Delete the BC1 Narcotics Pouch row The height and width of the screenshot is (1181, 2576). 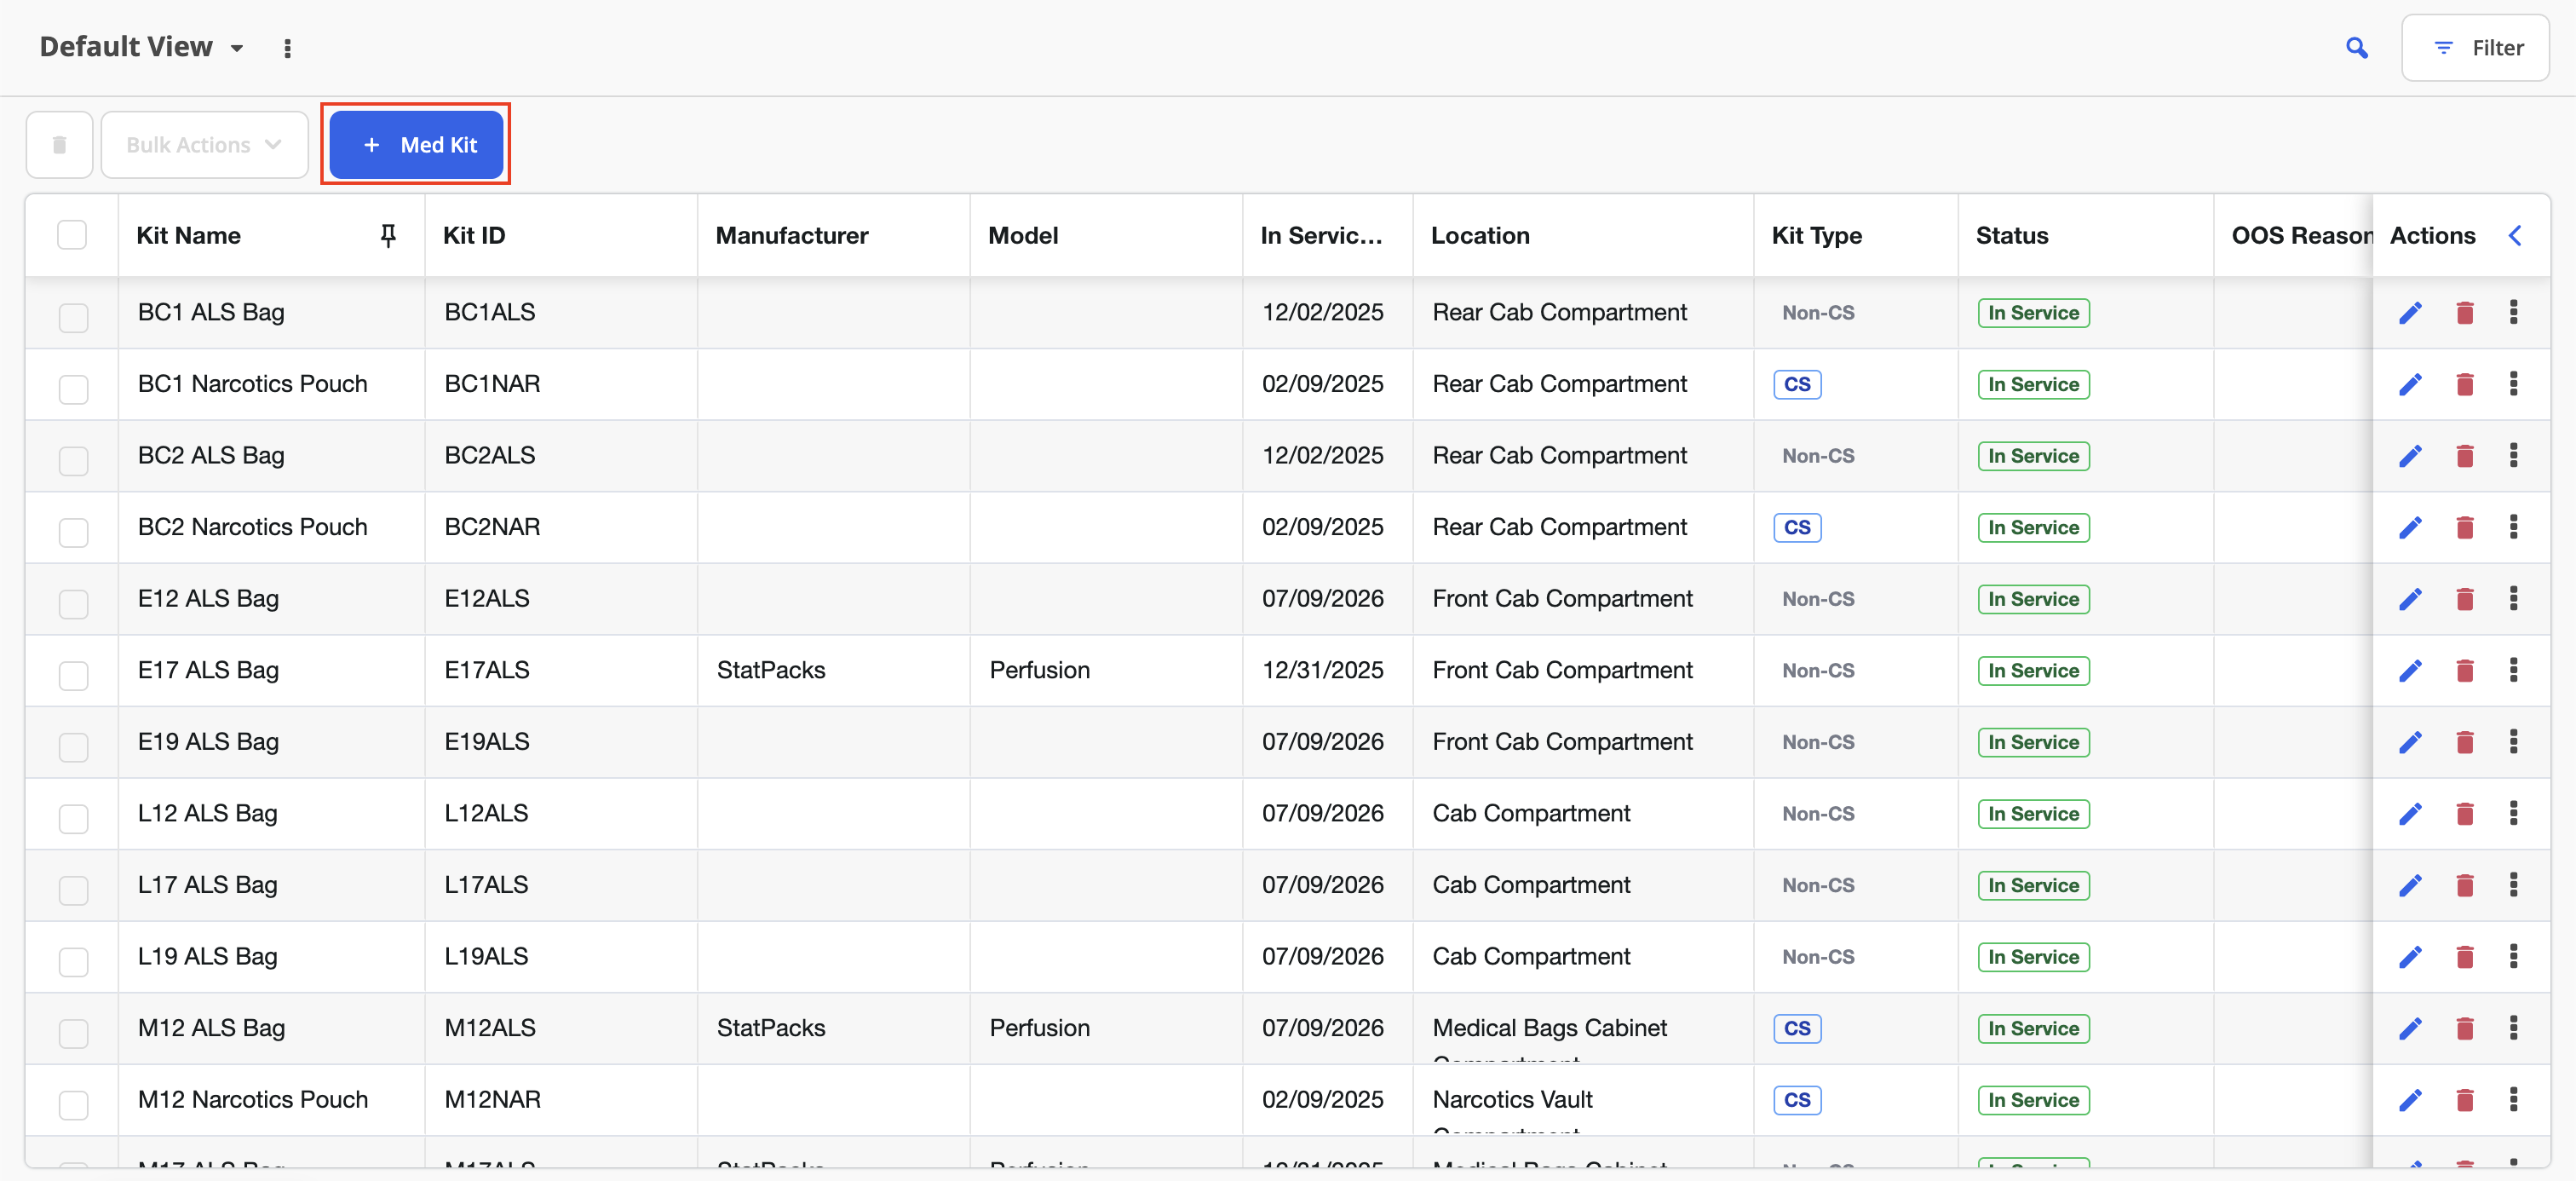click(x=2465, y=384)
